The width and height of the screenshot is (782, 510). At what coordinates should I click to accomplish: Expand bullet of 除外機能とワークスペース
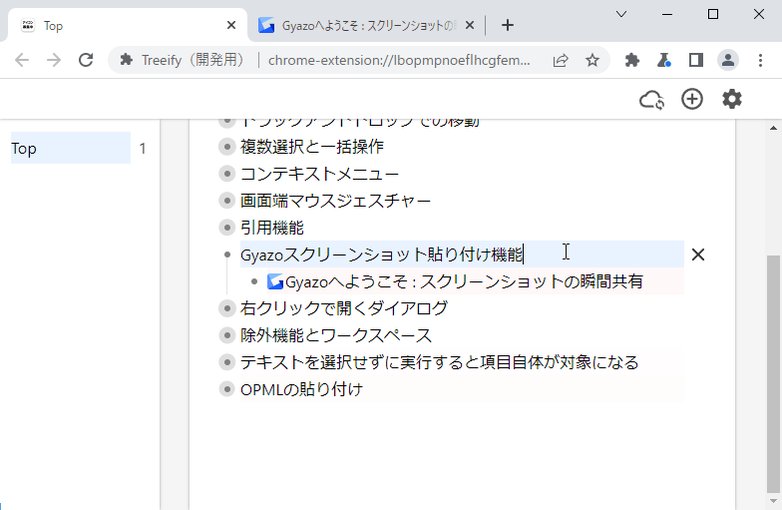(227, 335)
